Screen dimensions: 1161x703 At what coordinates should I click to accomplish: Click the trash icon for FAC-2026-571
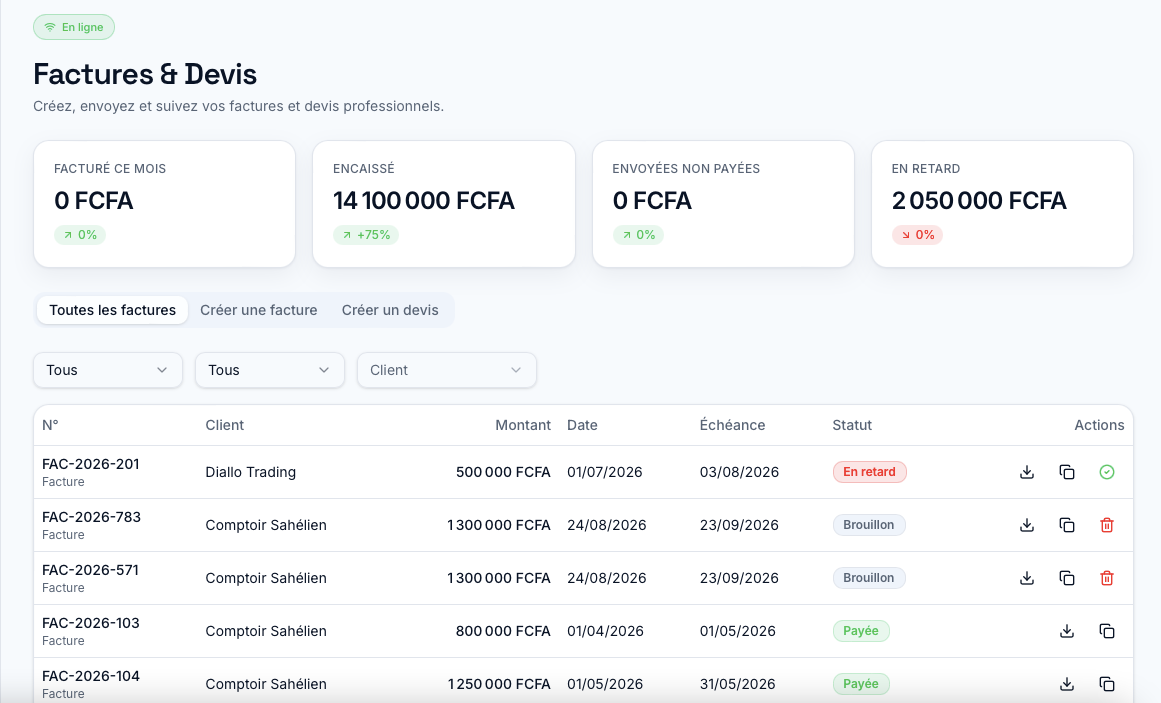tap(1107, 578)
